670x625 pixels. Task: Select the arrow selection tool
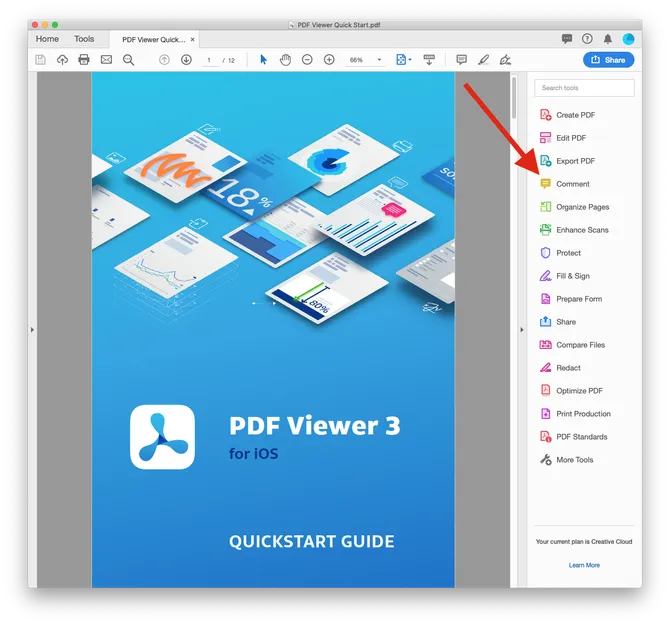tap(263, 60)
